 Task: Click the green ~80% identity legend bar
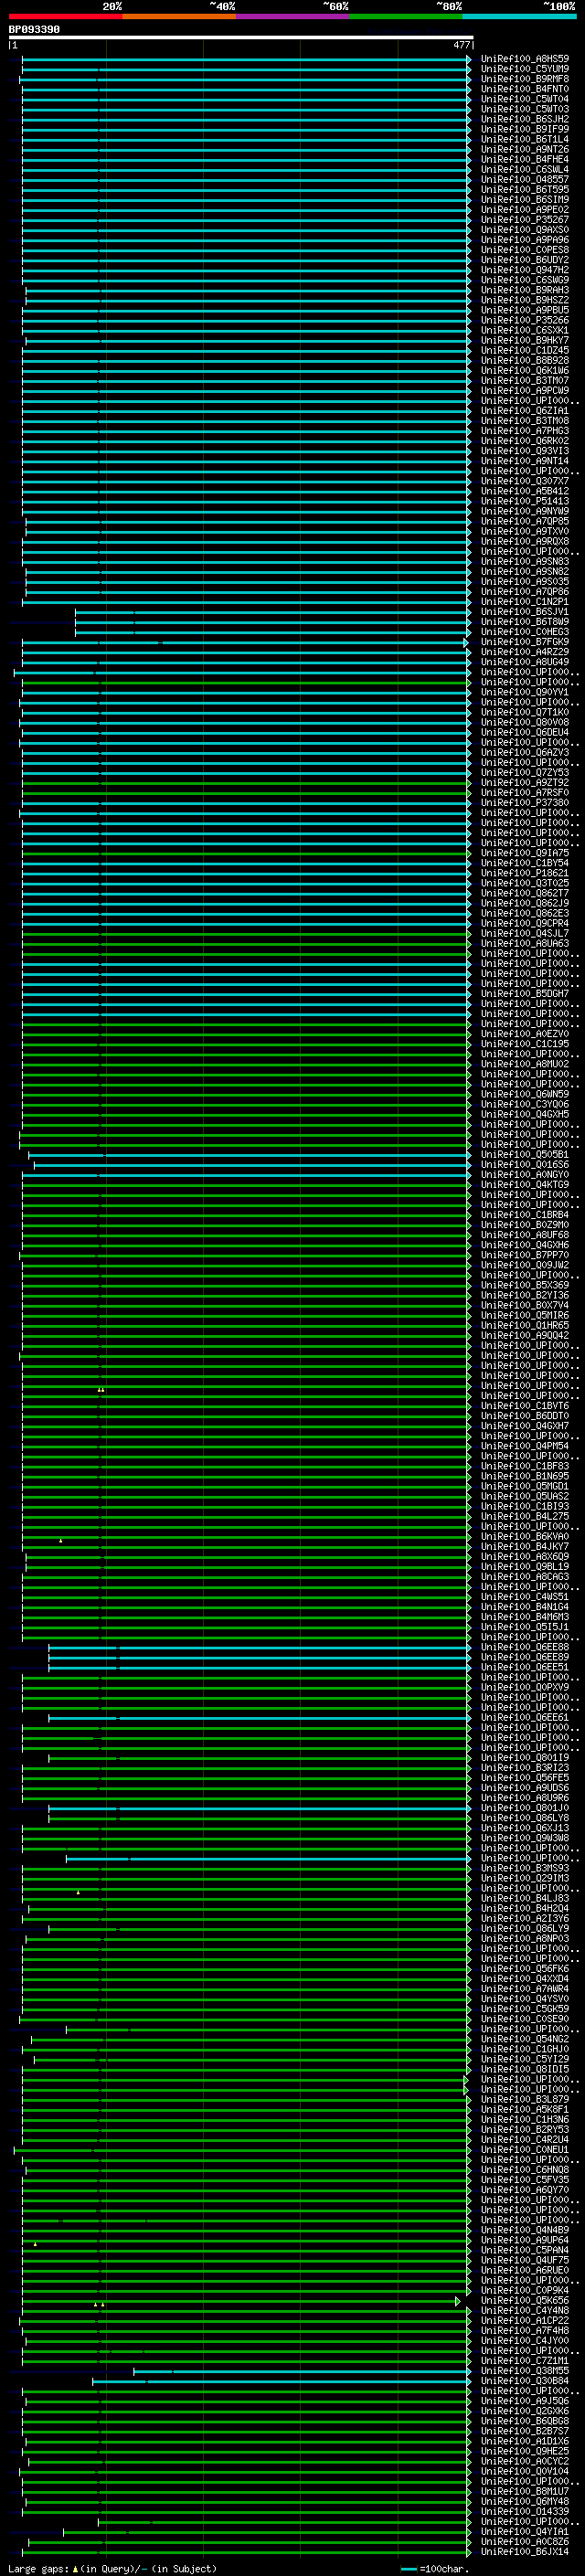(x=406, y=16)
